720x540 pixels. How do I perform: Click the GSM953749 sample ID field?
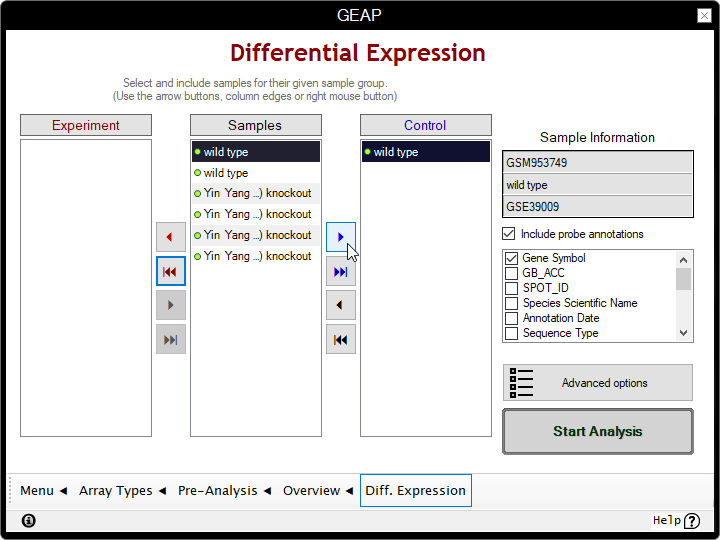tap(597, 163)
